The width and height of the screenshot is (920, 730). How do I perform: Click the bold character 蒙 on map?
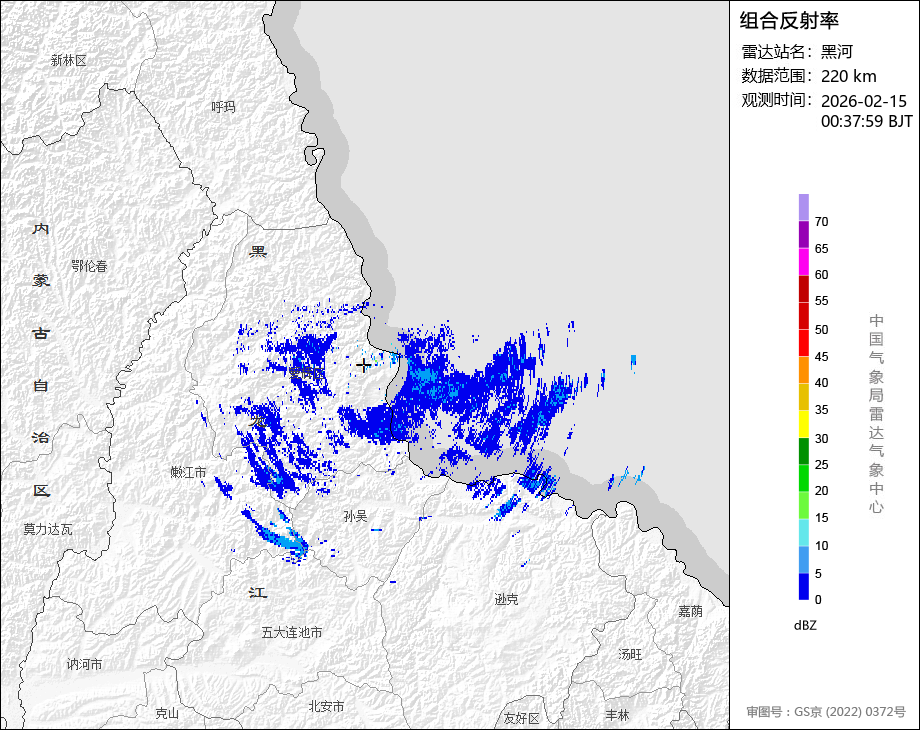click(x=40, y=281)
